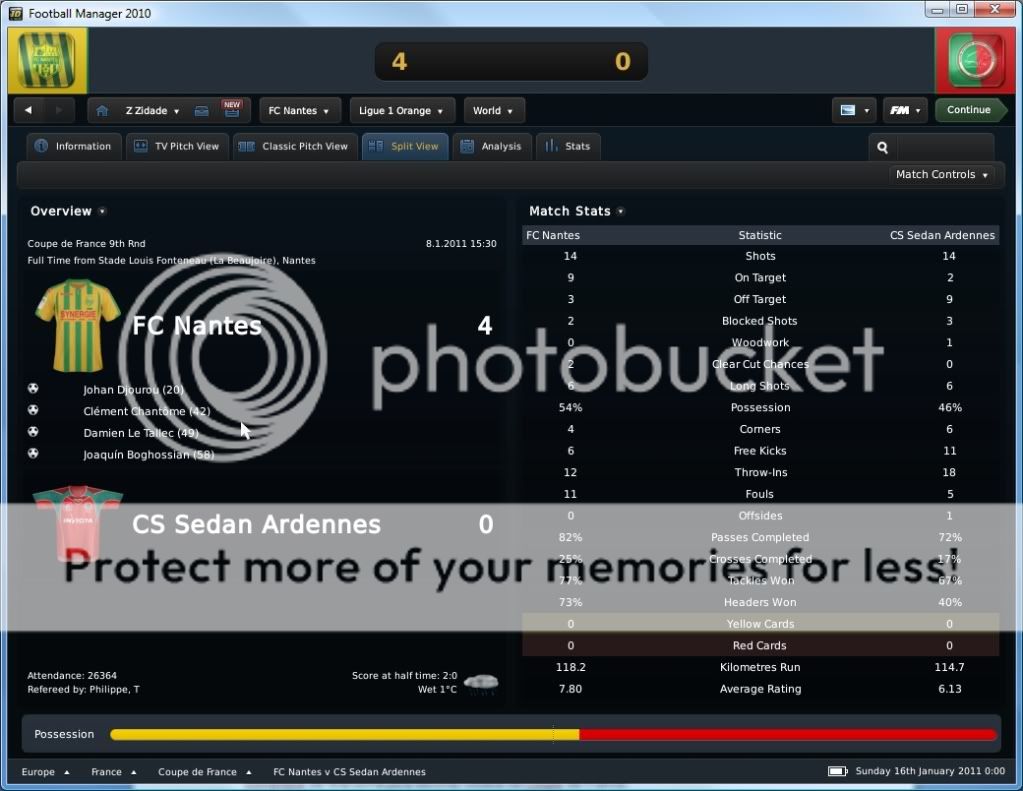
Task: Open the FM menu dropdown
Action: point(904,111)
